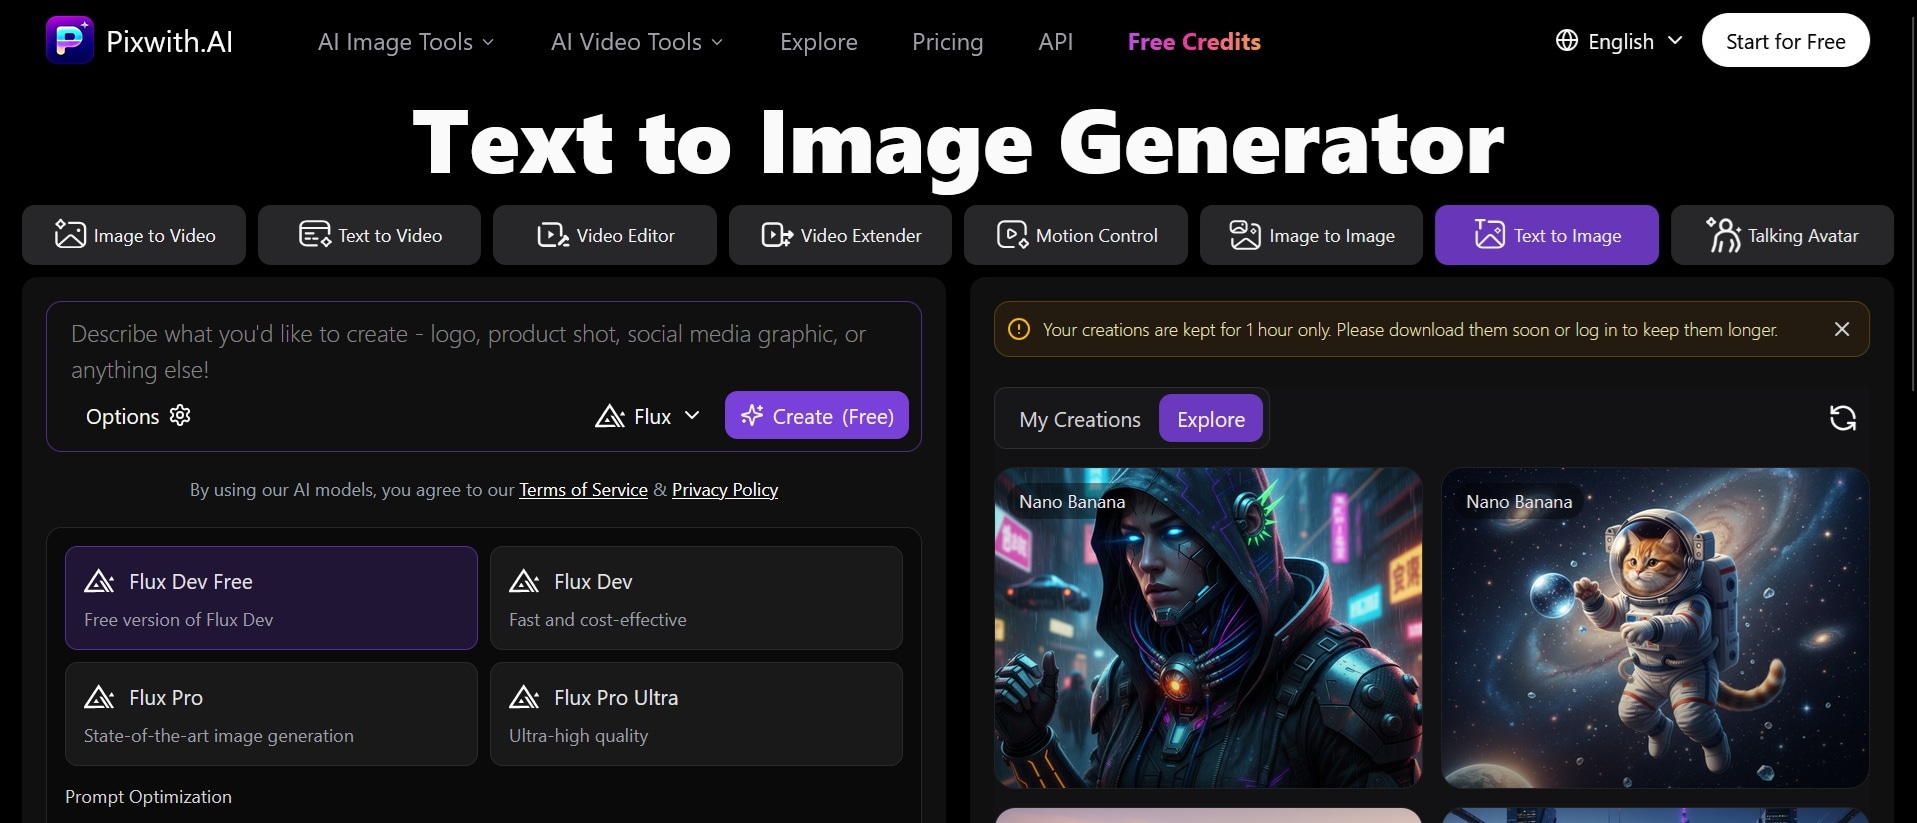This screenshot has width=1917, height=823.
Task: Refresh the creations gallery
Action: coord(1843,418)
